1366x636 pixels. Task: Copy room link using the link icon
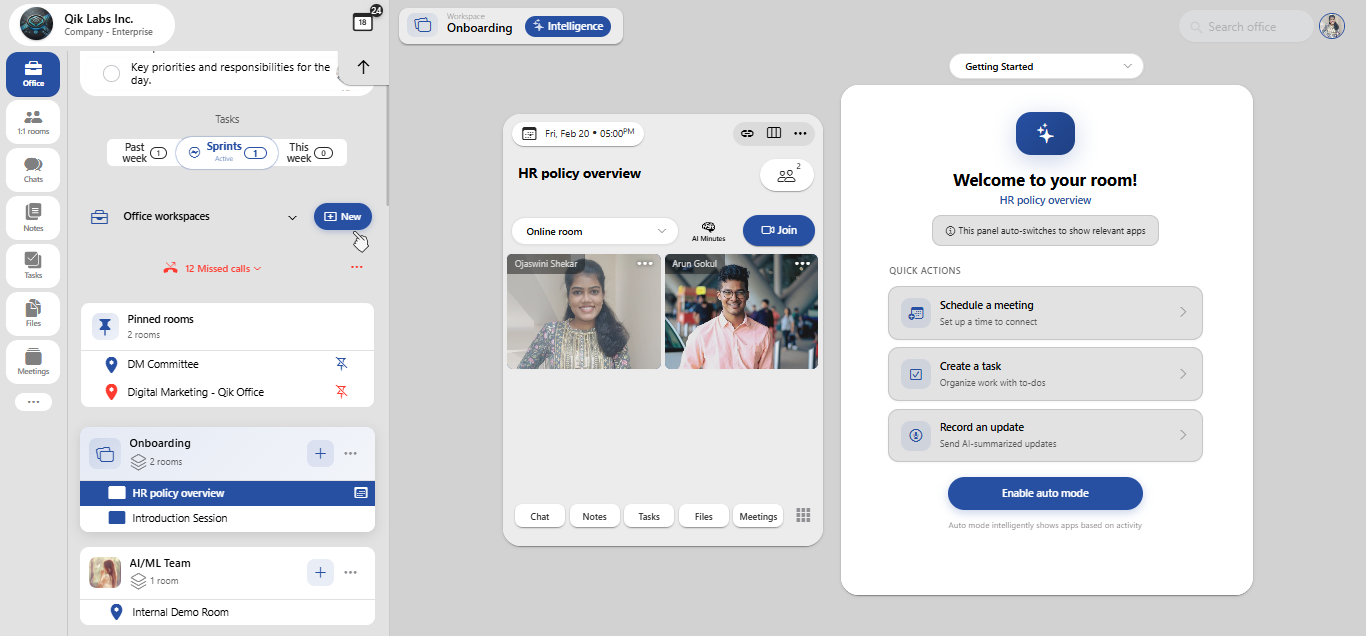(747, 133)
